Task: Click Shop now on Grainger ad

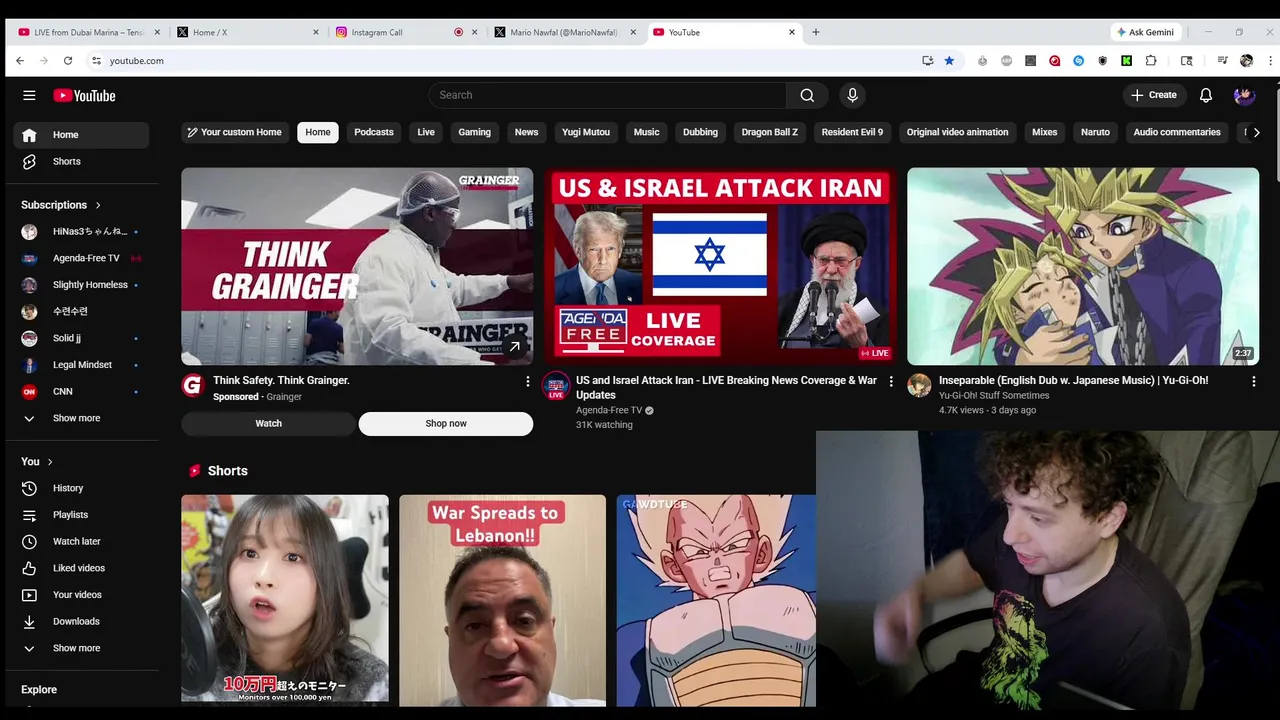Action: tap(446, 423)
